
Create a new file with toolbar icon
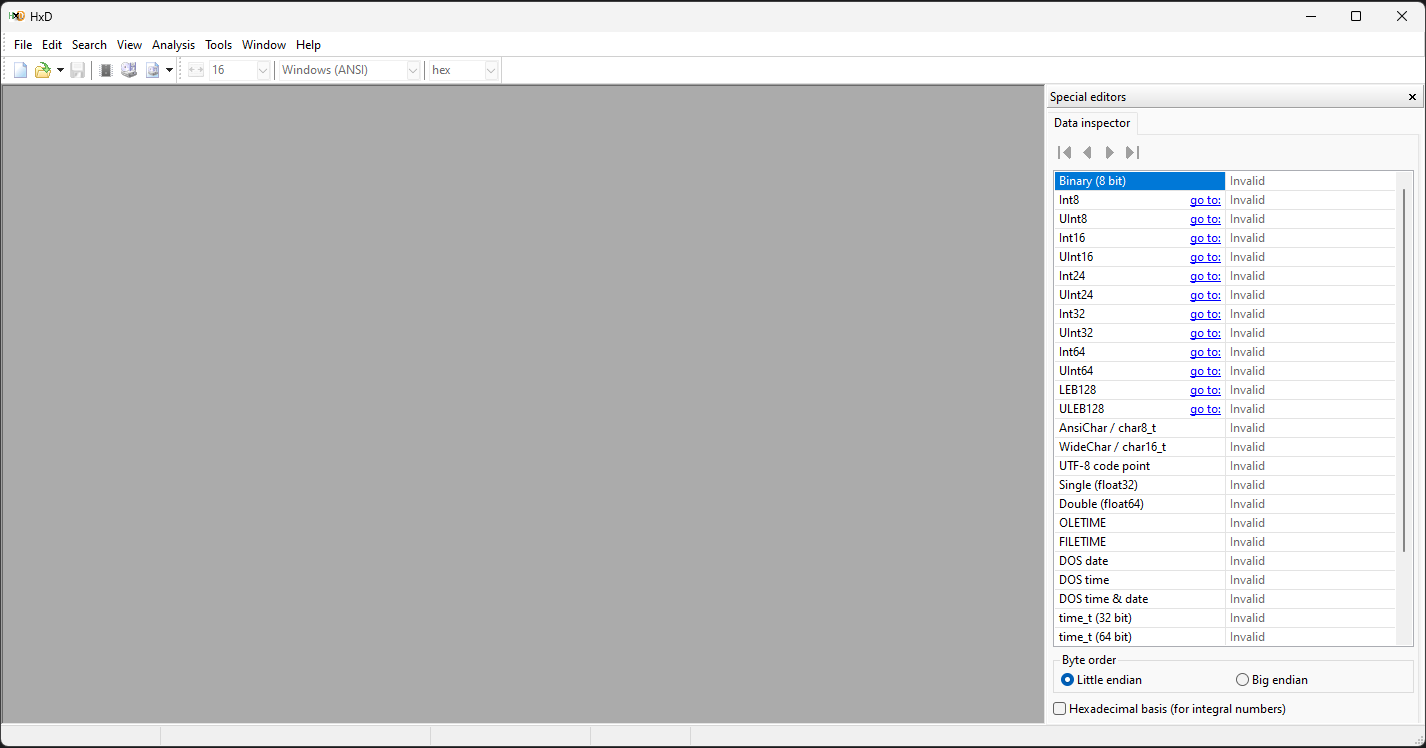tap(20, 70)
